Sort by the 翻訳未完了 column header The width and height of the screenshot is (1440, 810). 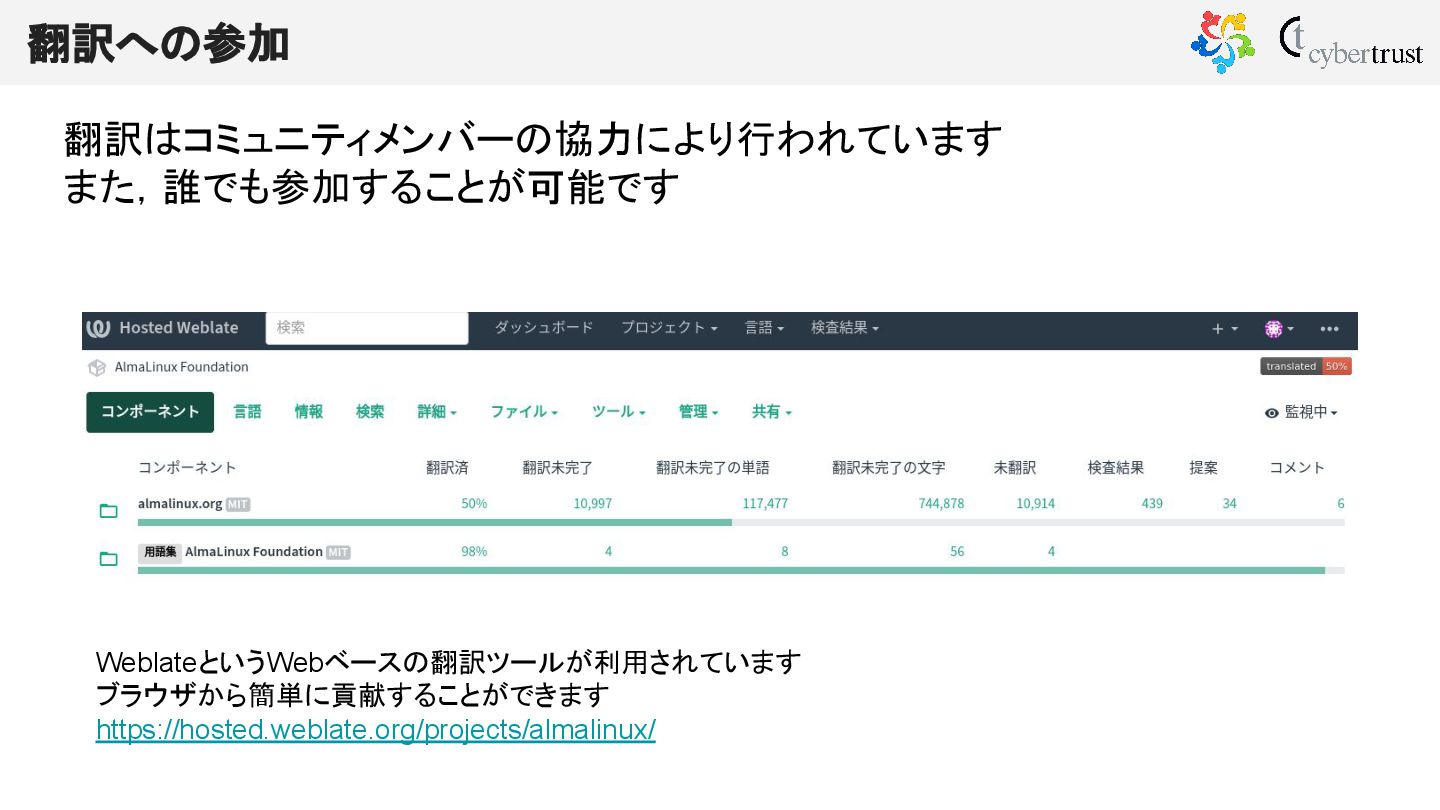[x=558, y=468]
